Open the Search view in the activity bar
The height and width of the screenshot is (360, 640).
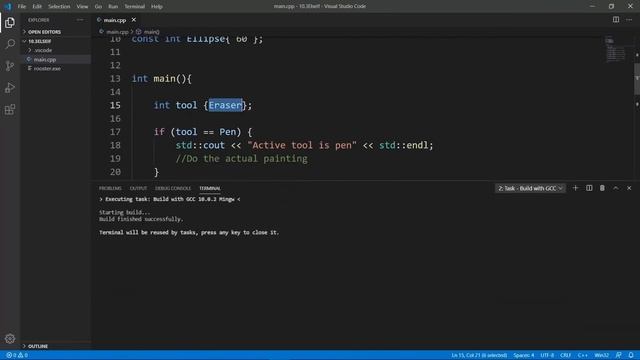[10, 44]
